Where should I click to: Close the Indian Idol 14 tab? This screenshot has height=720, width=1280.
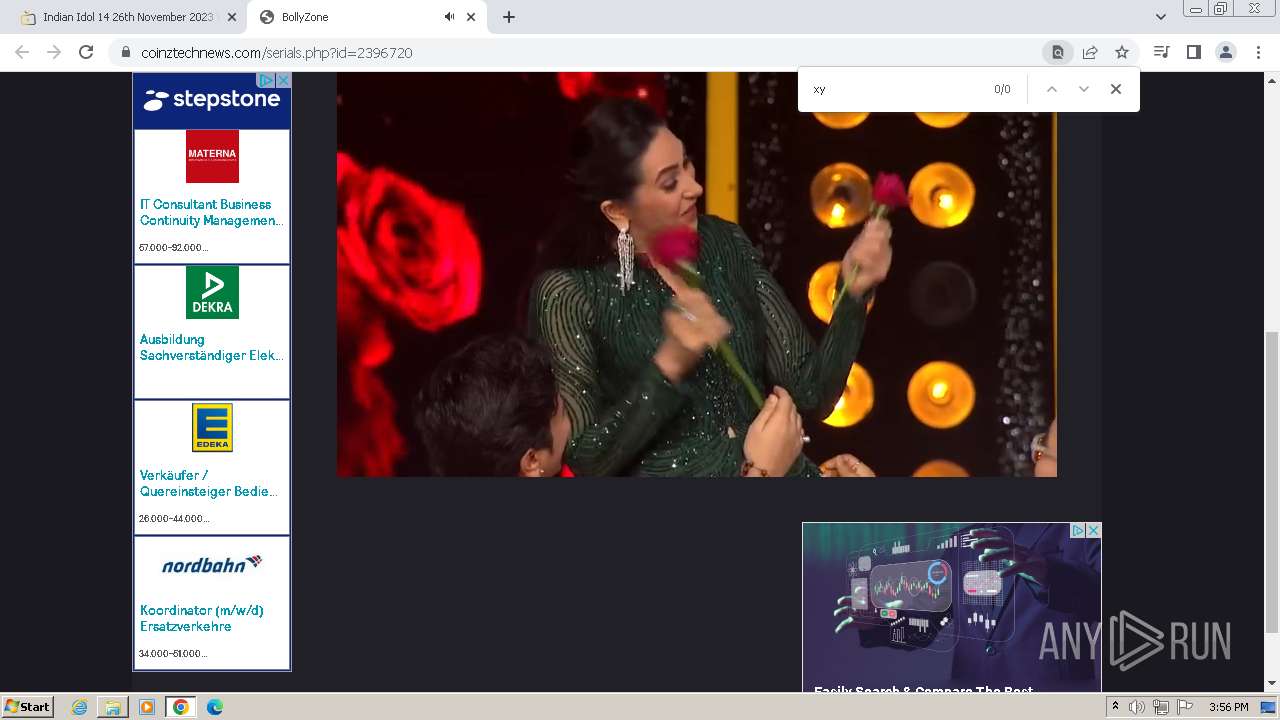pyautogui.click(x=232, y=17)
